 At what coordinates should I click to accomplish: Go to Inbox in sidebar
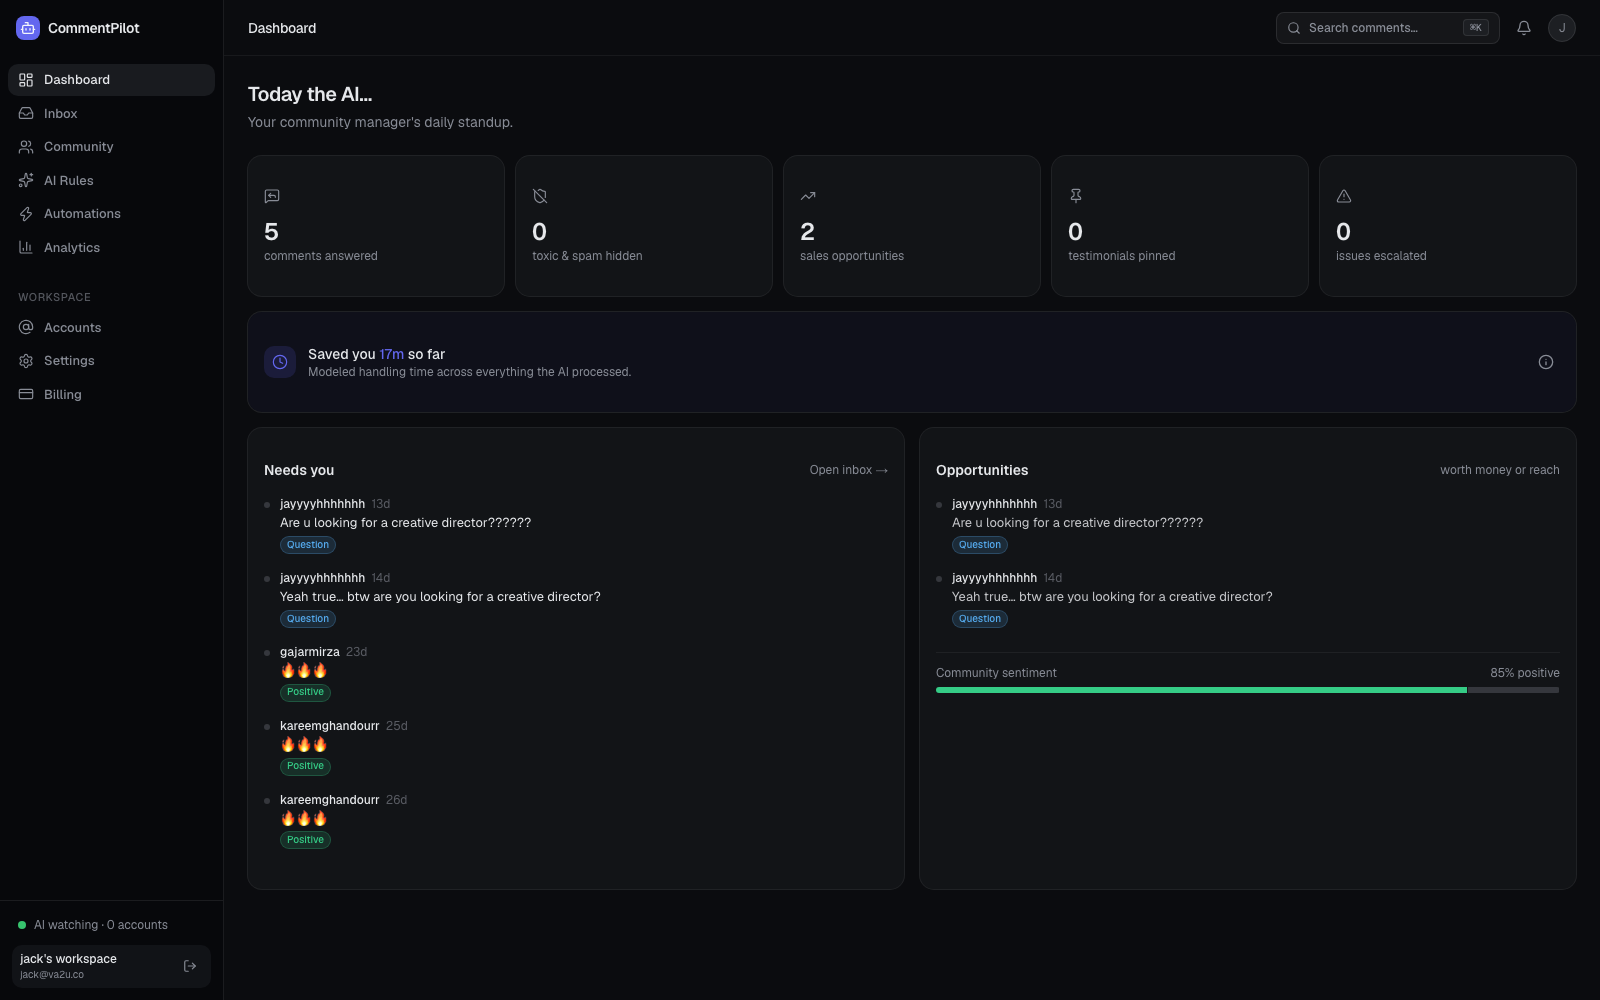pos(111,113)
